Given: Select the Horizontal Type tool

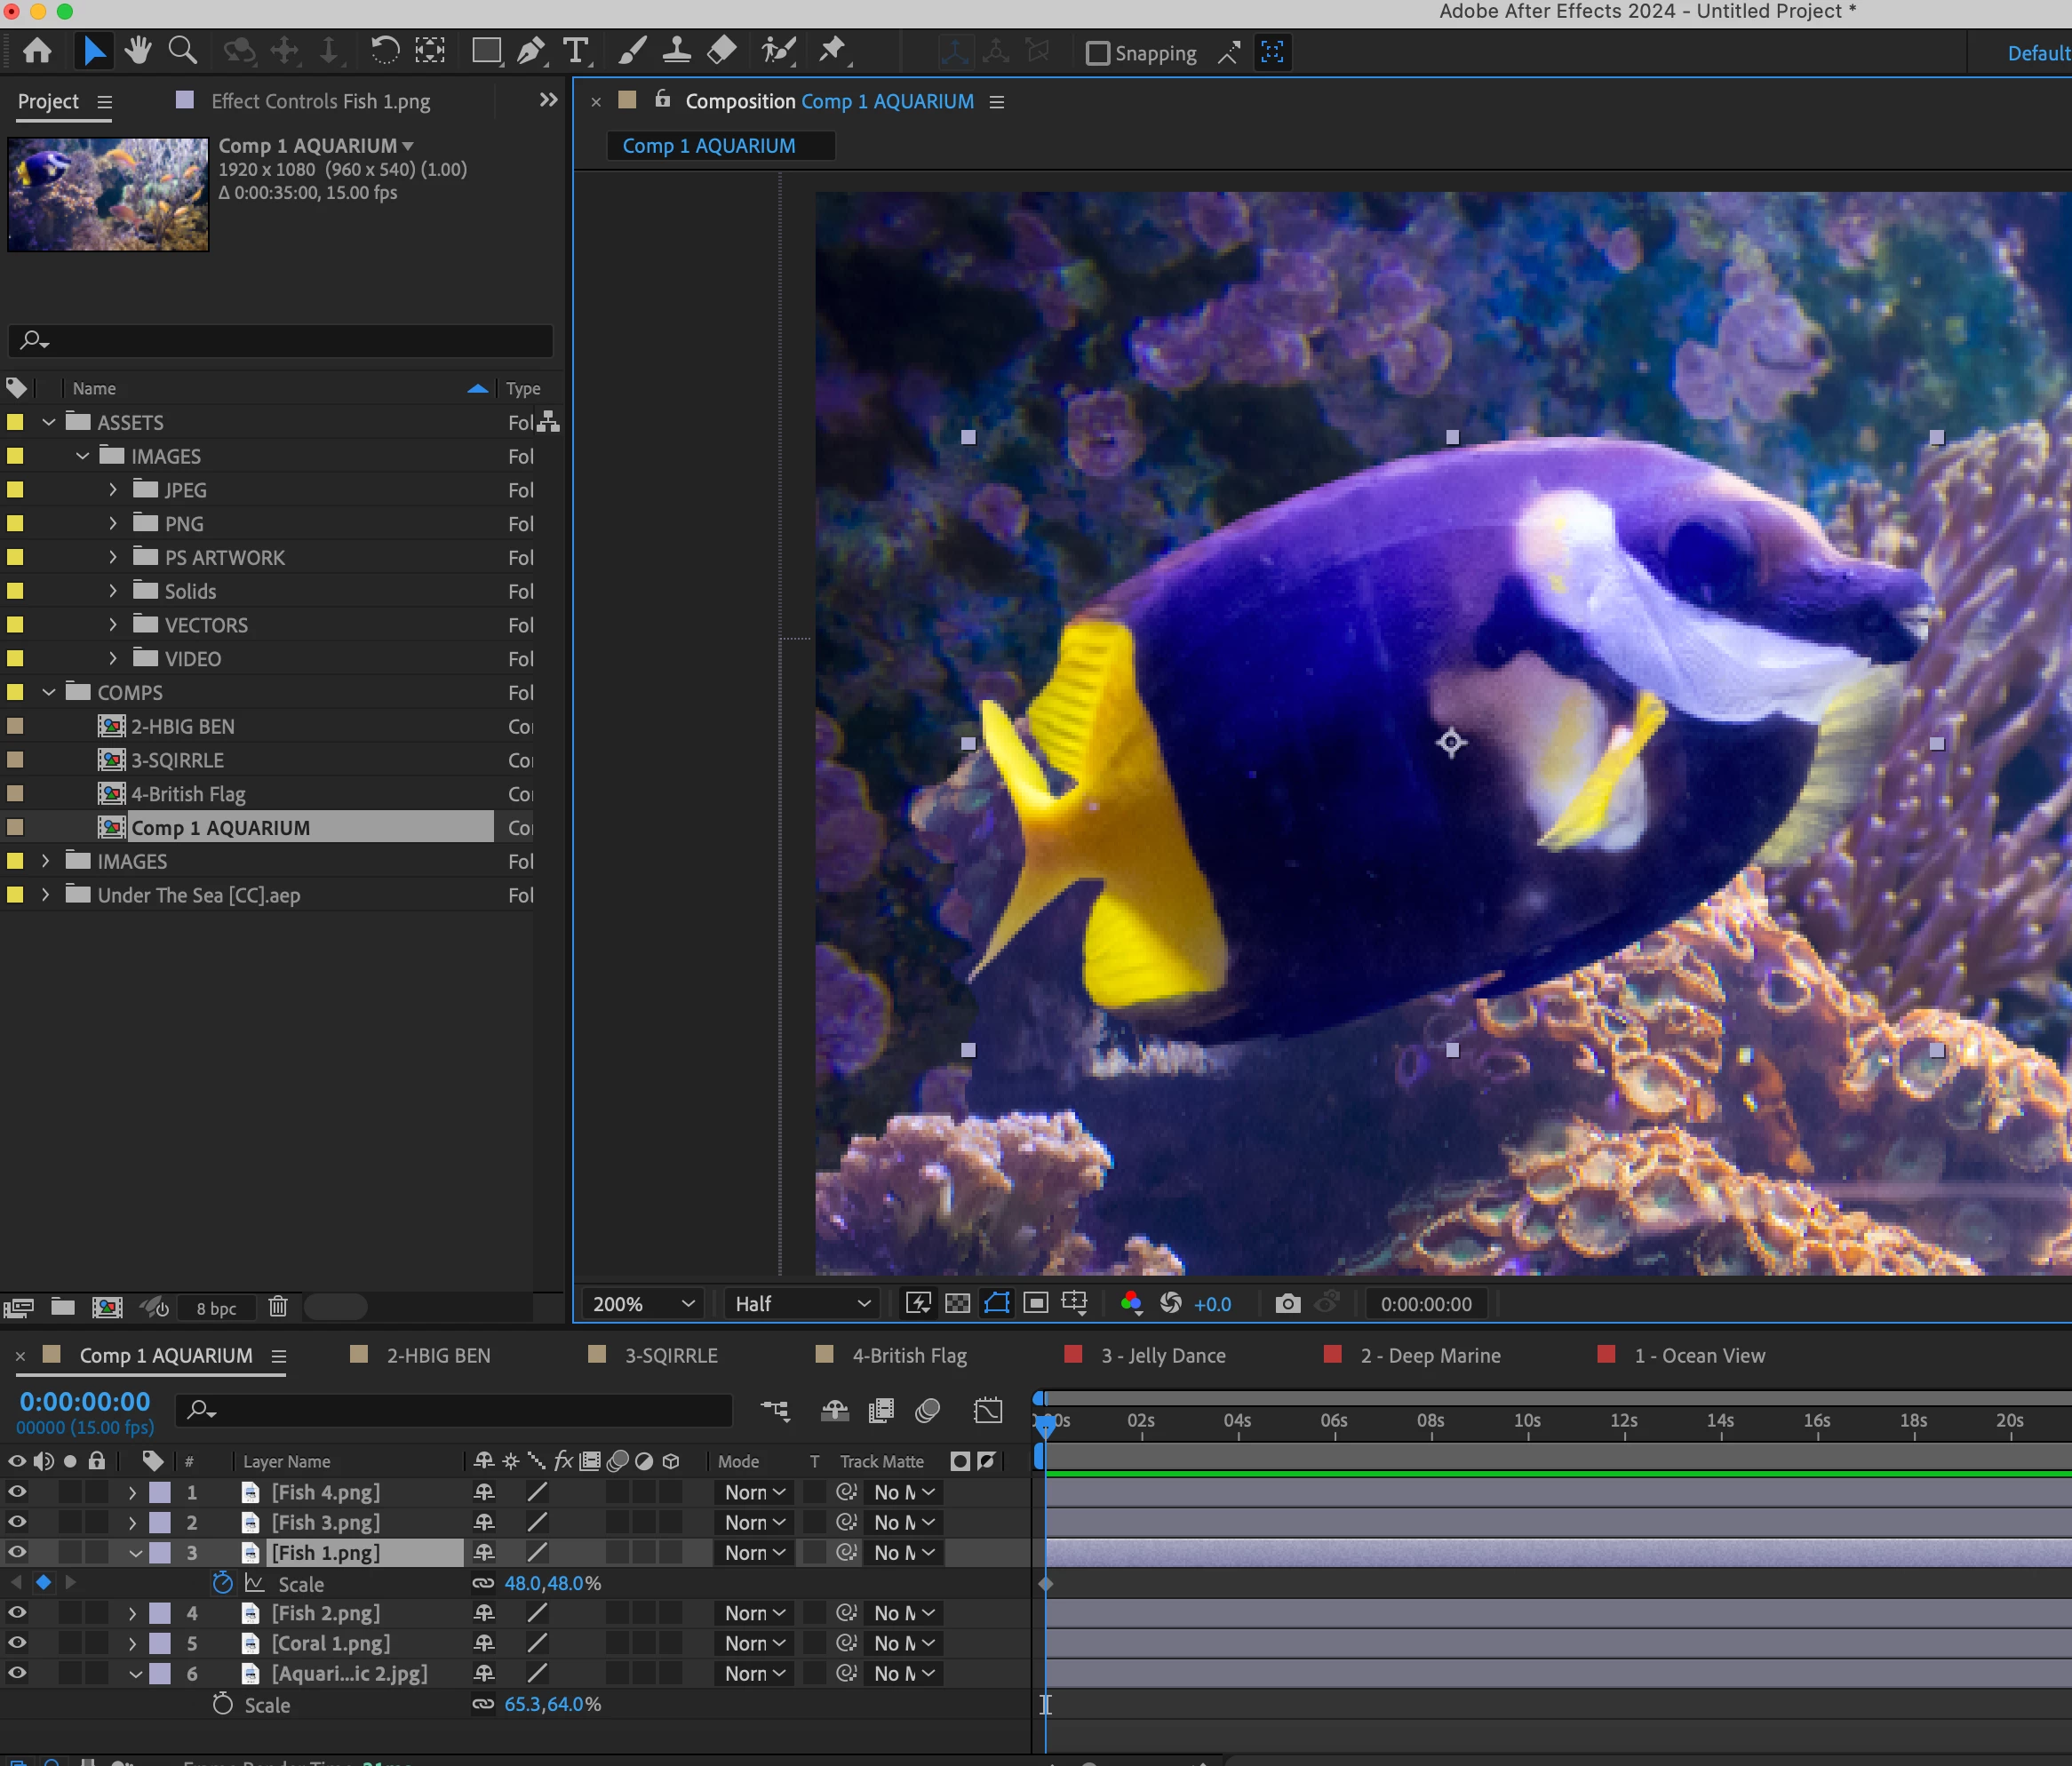Looking at the screenshot, I should [576, 51].
